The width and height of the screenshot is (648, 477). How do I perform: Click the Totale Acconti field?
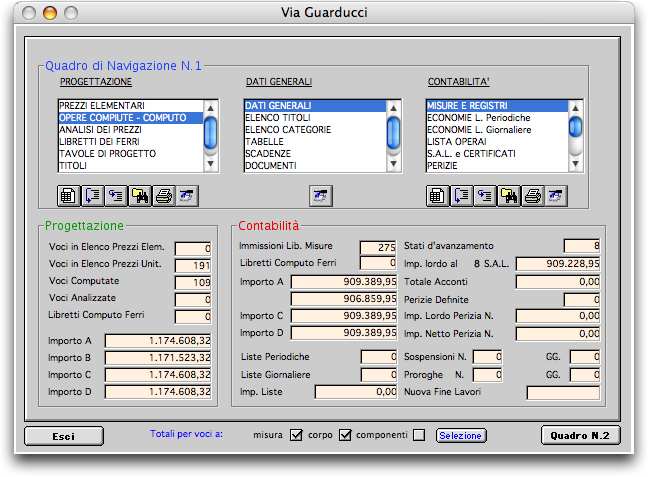click(558, 282)
